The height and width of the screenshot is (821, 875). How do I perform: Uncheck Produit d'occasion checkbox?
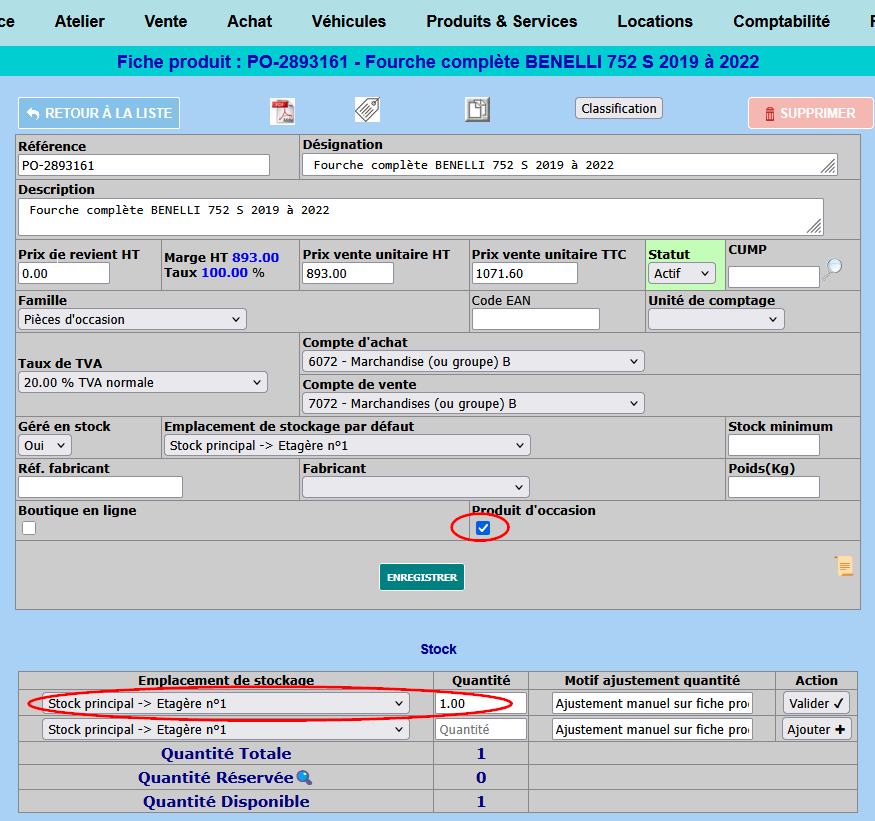pyautogui.click(x=483, y=528)
